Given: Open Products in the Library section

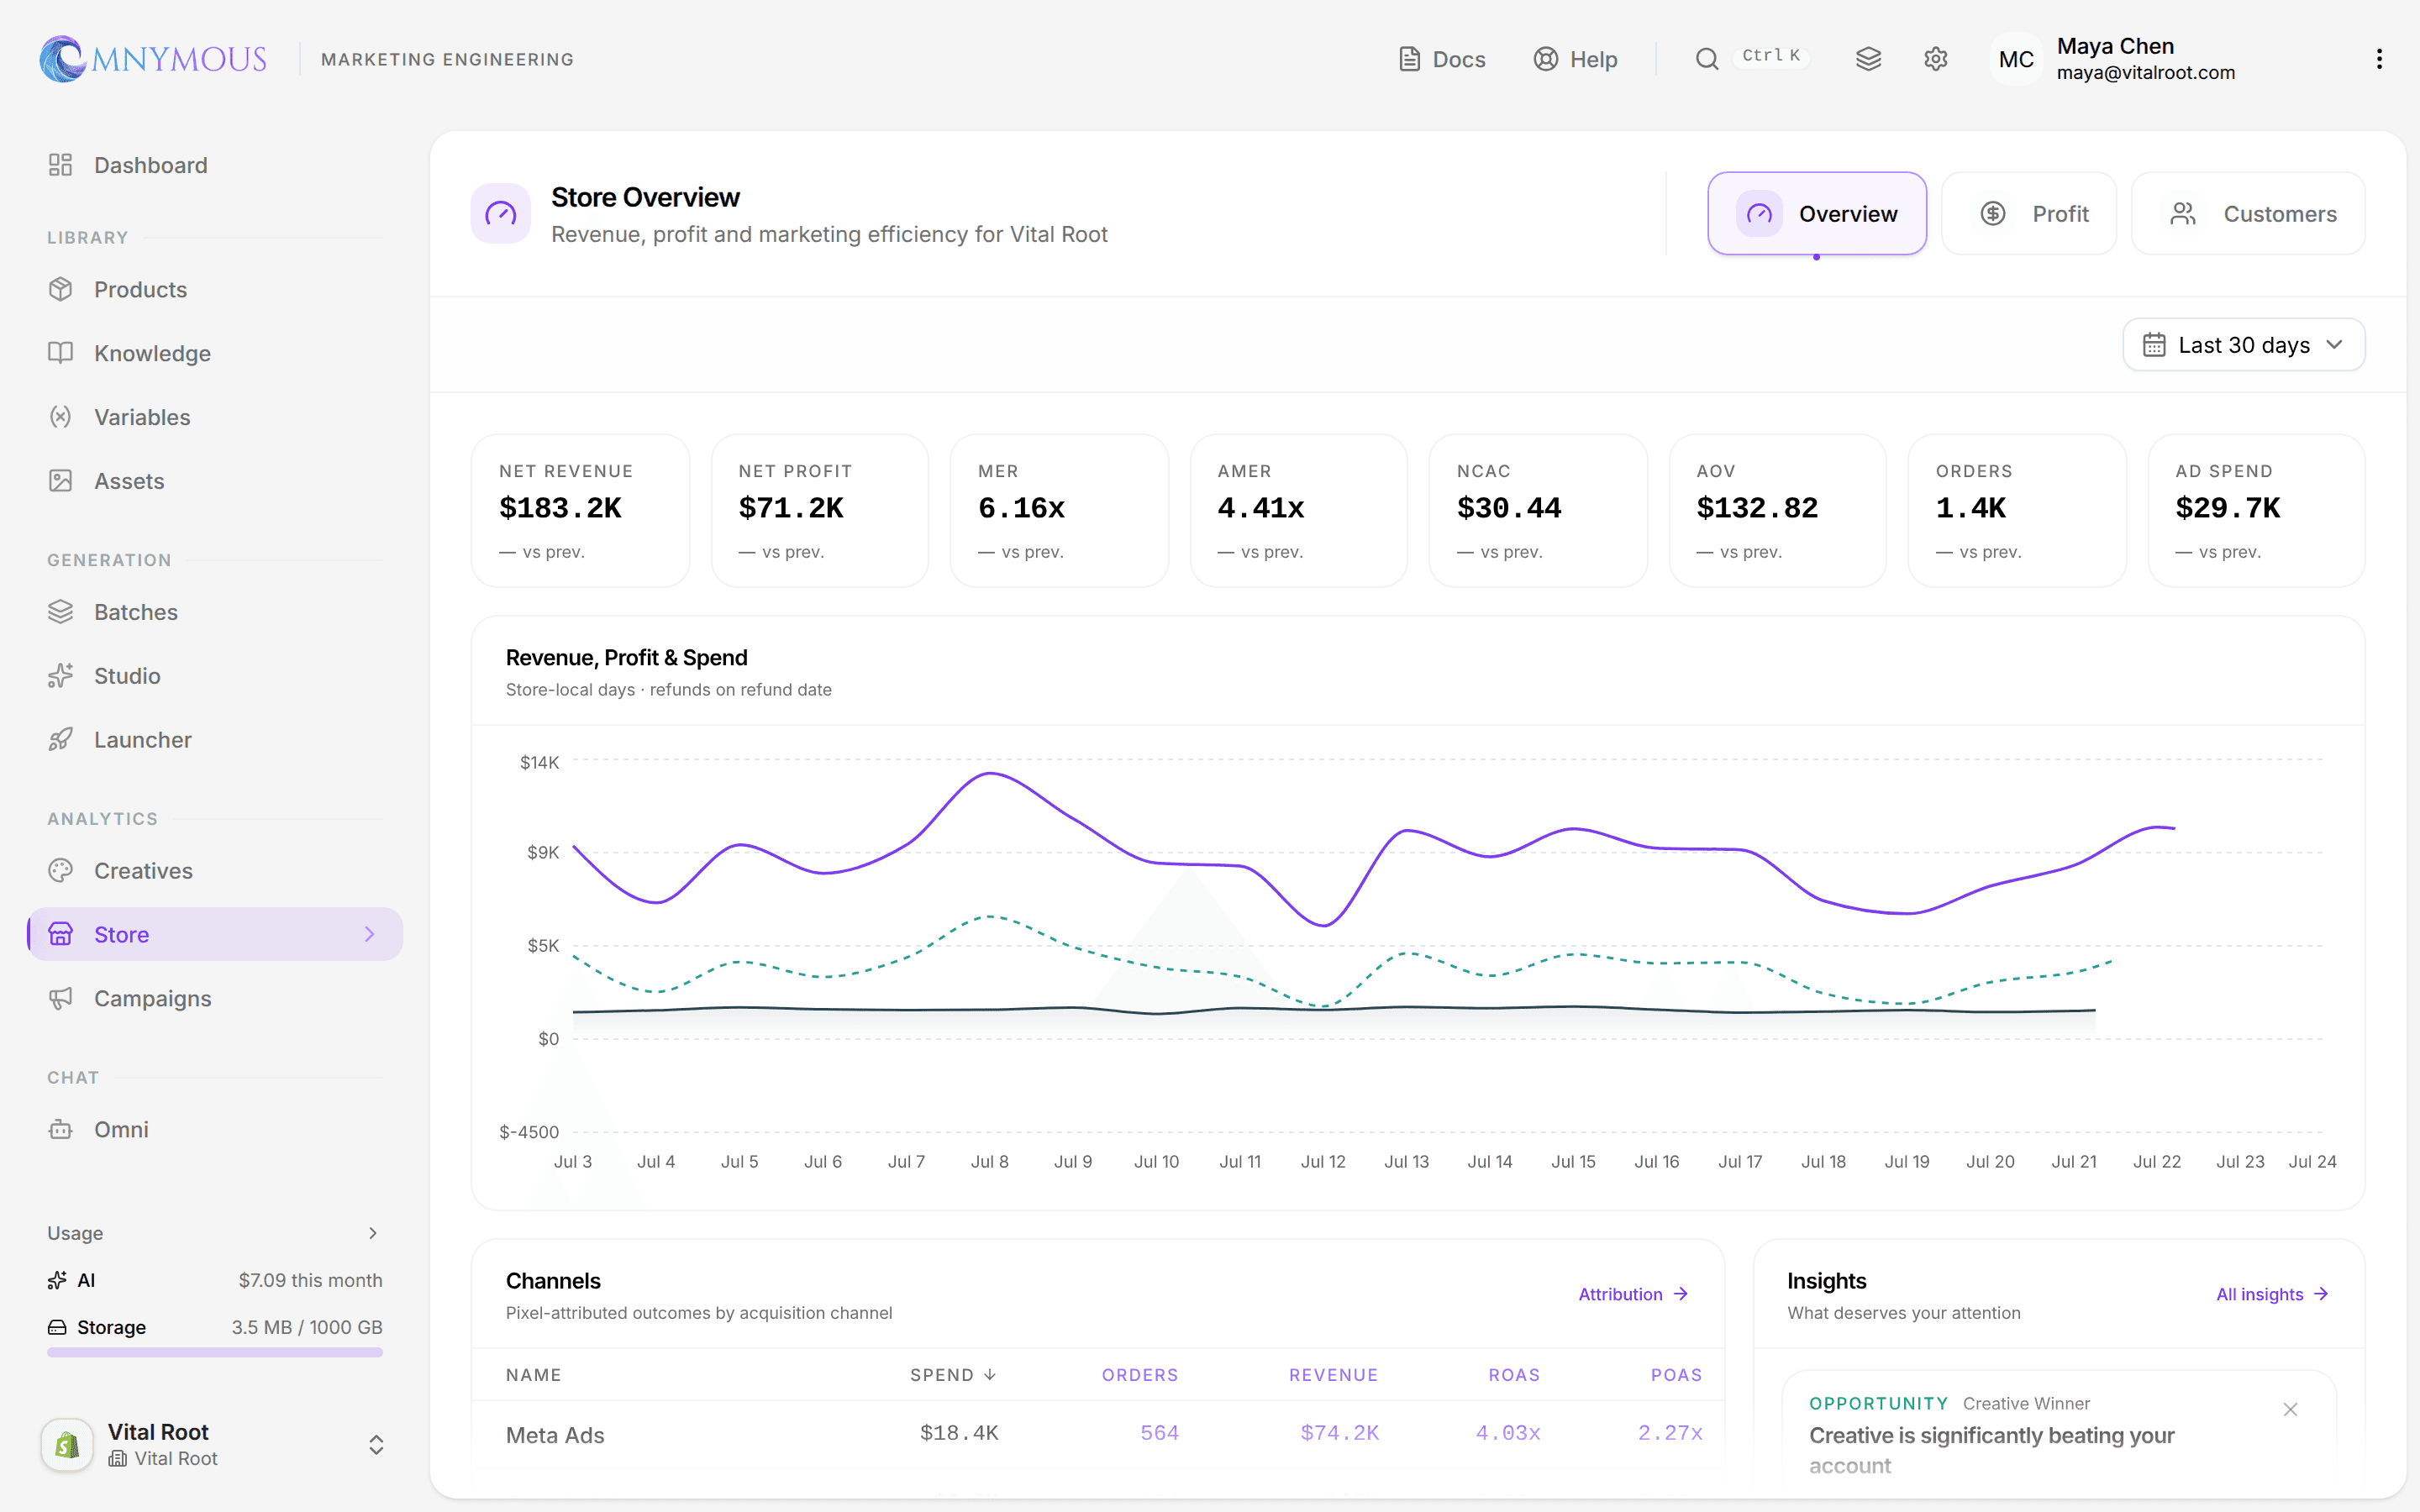Looking at the screenshot, I should 214,289.
